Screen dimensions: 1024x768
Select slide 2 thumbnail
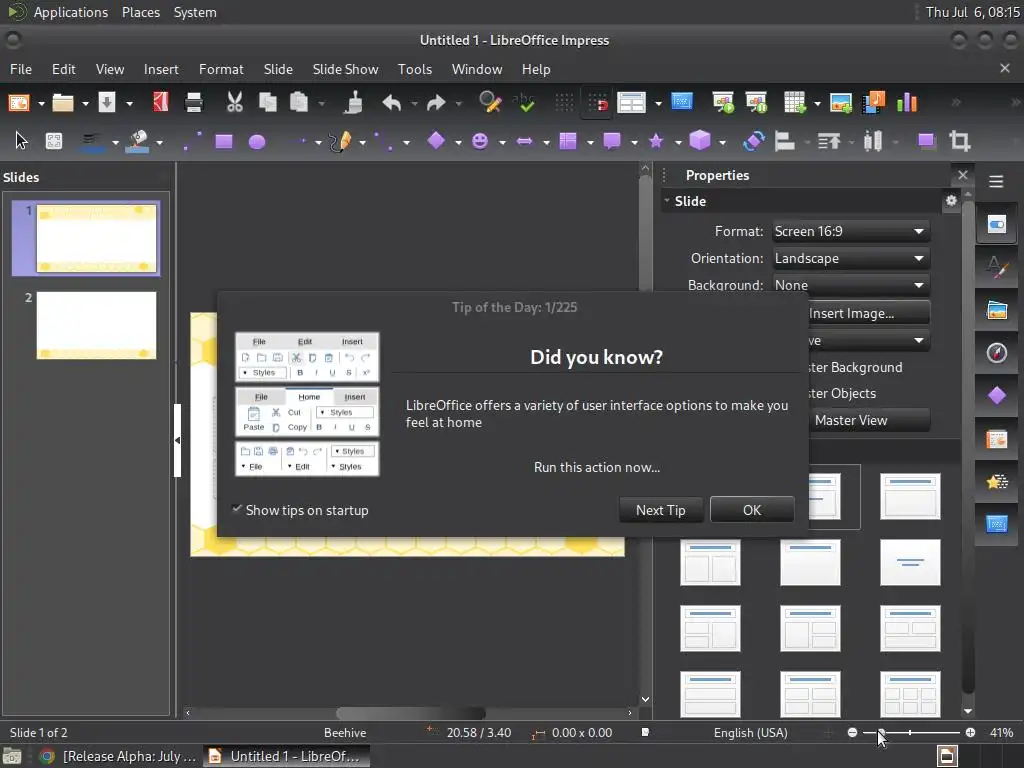pyautogui.click(x=96, y=325)
